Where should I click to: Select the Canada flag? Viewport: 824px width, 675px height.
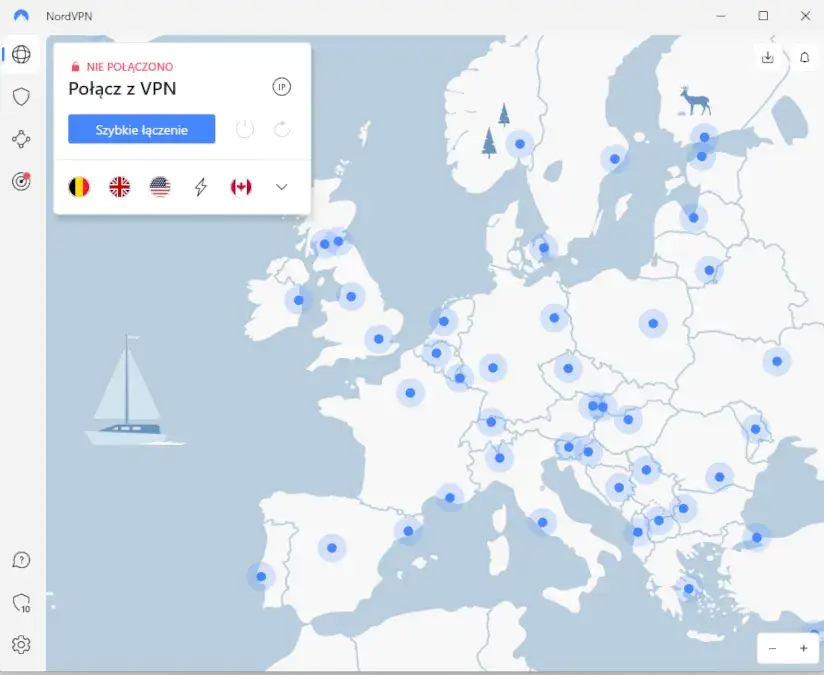tap(240, 186)
